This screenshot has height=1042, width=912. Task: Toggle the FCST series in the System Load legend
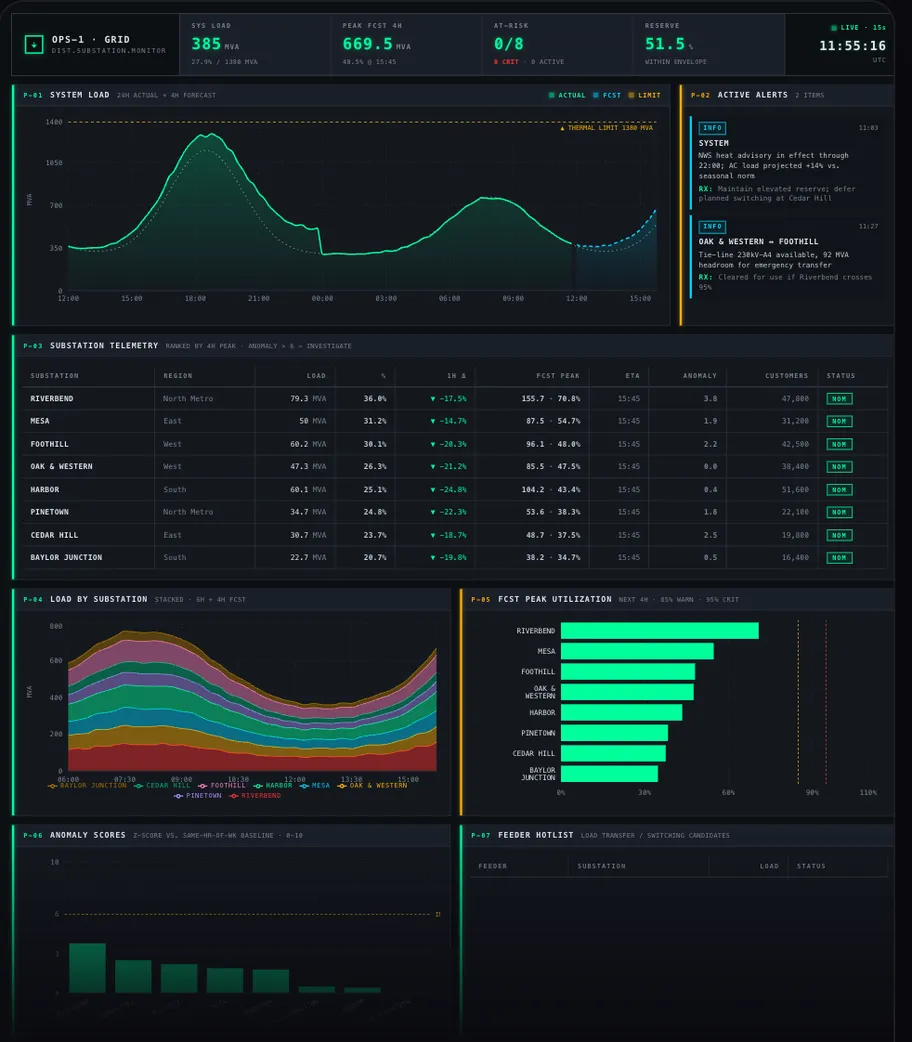click(607, 95)
